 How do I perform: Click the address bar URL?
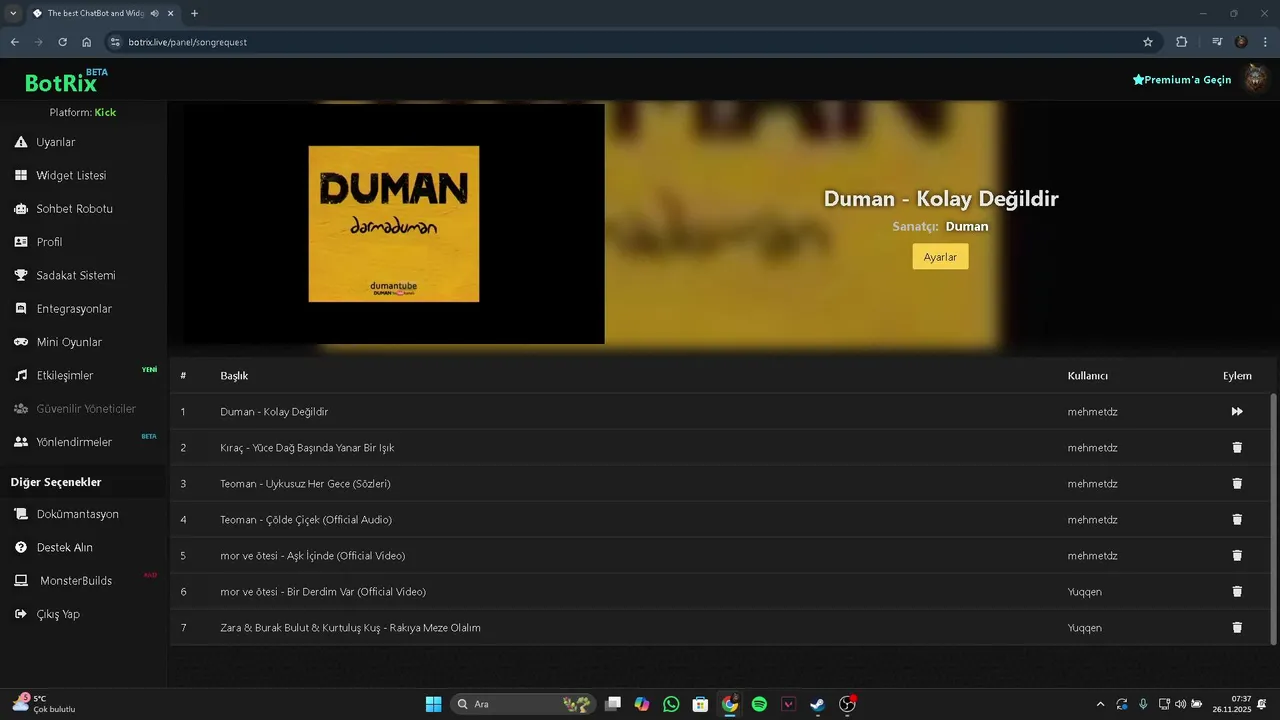(188, 42)
